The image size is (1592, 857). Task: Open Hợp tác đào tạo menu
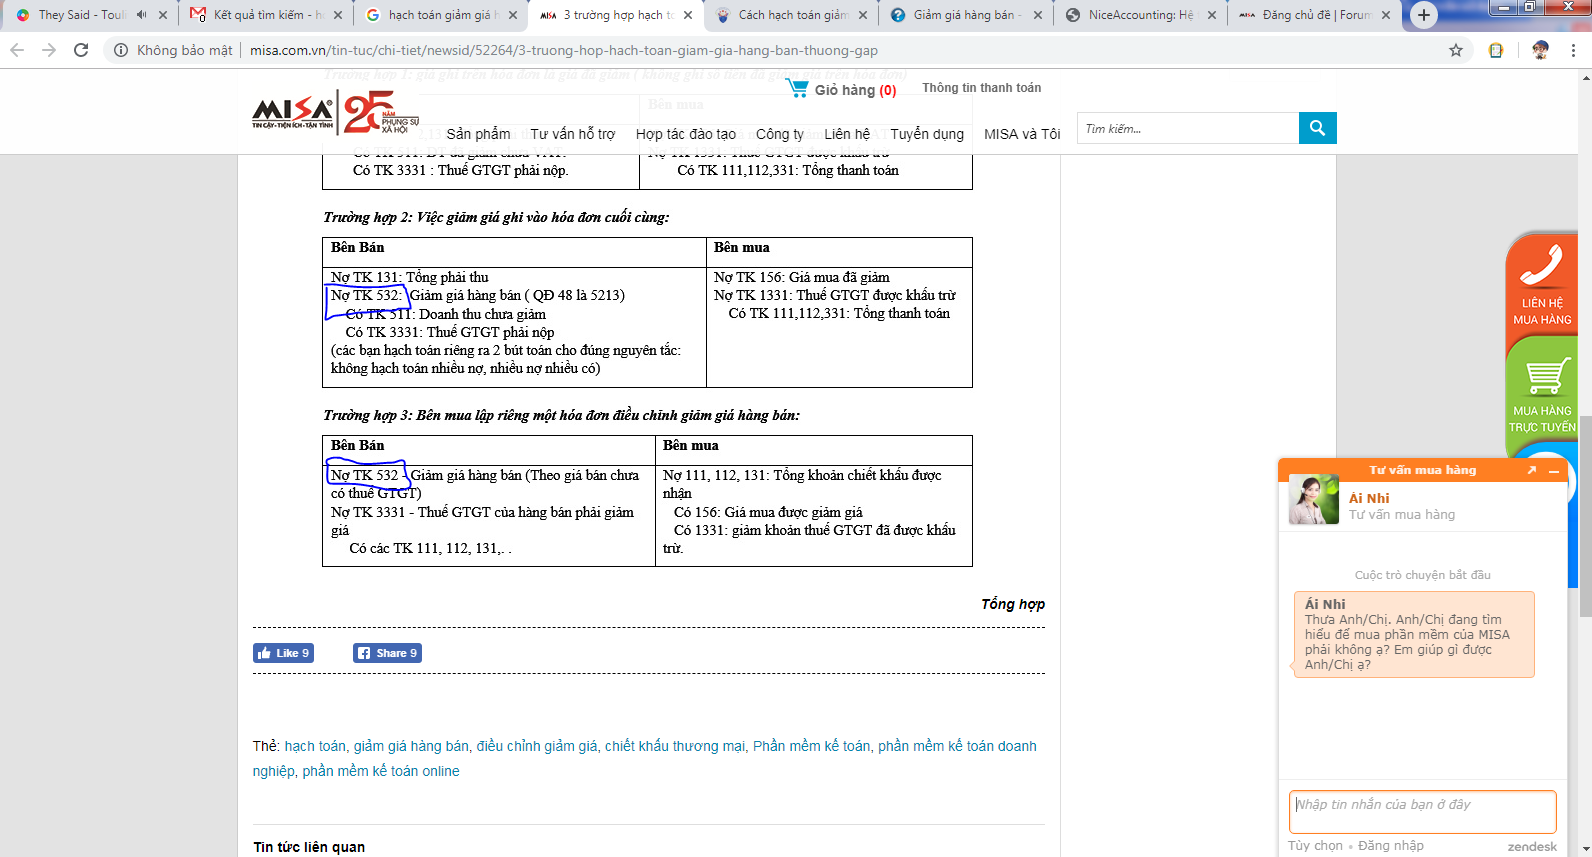tap(686, 134)
